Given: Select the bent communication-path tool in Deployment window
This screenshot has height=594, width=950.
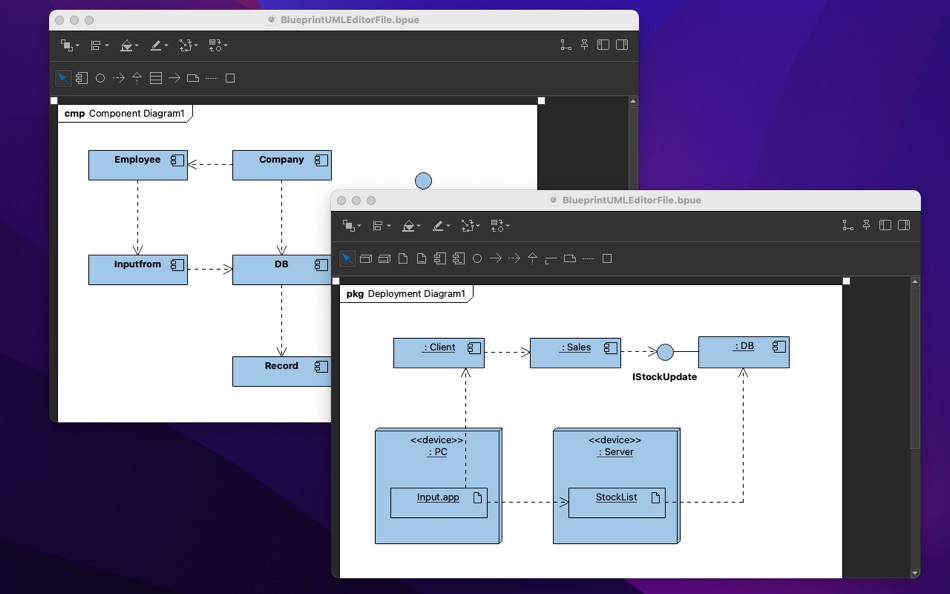Looking at the screenshot, I should [551, 259].
